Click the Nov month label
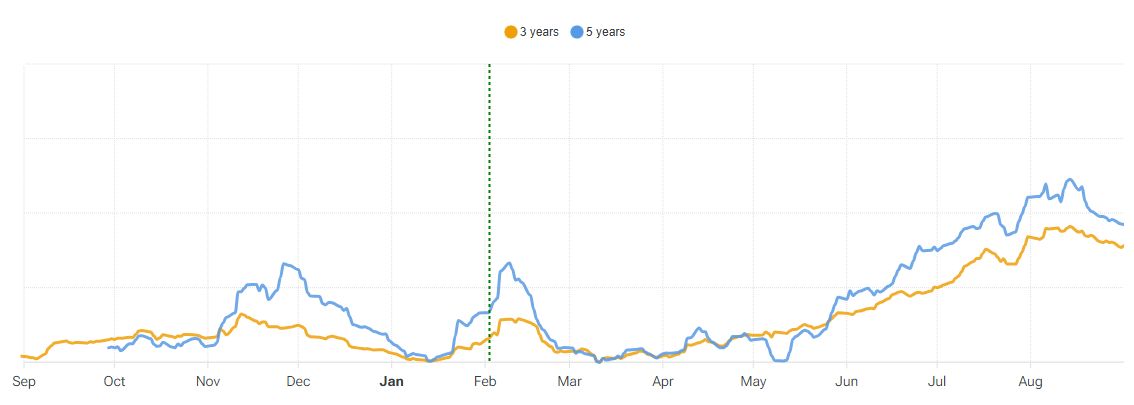 click(x=207, y=381)
